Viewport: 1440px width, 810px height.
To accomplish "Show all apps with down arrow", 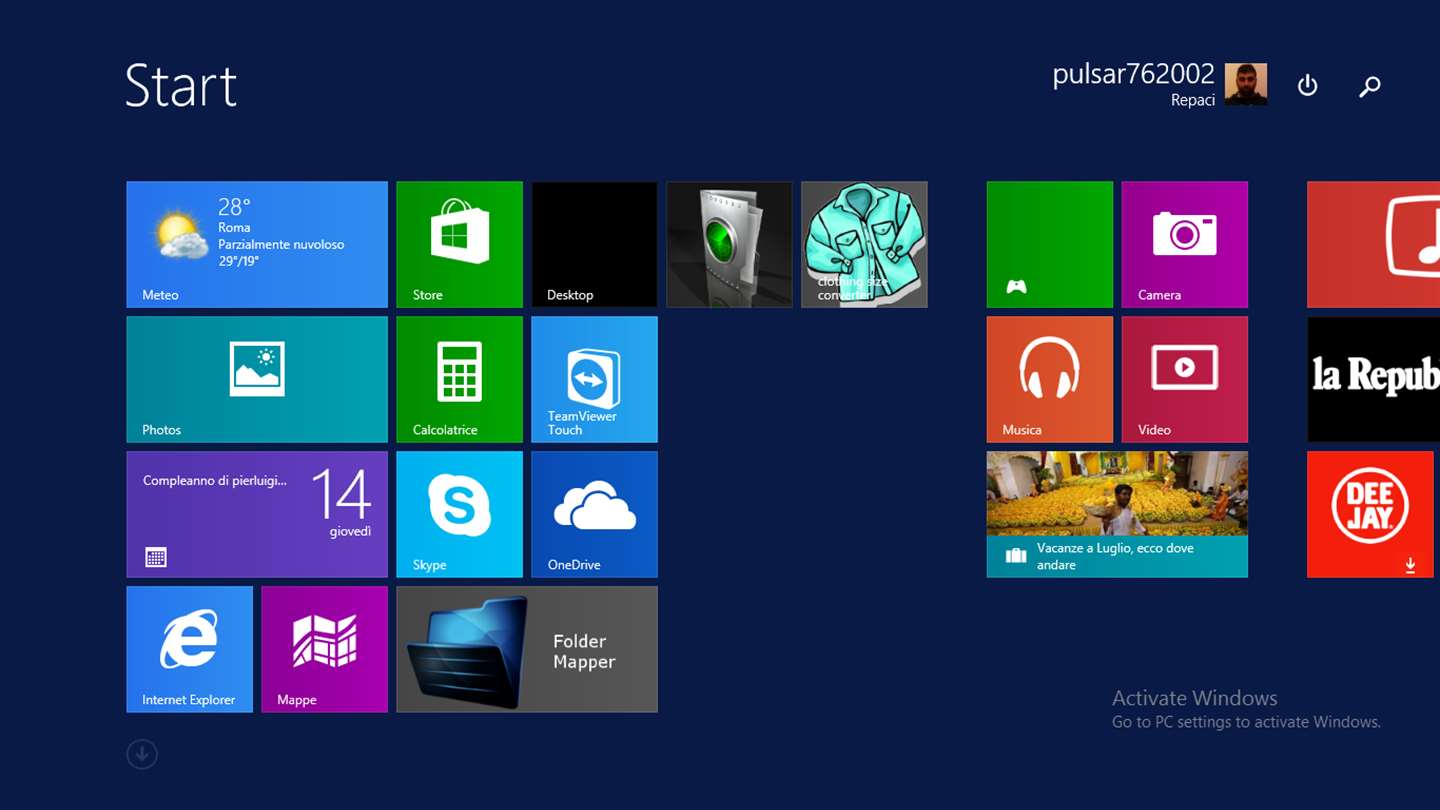I will tap(142, 754).
